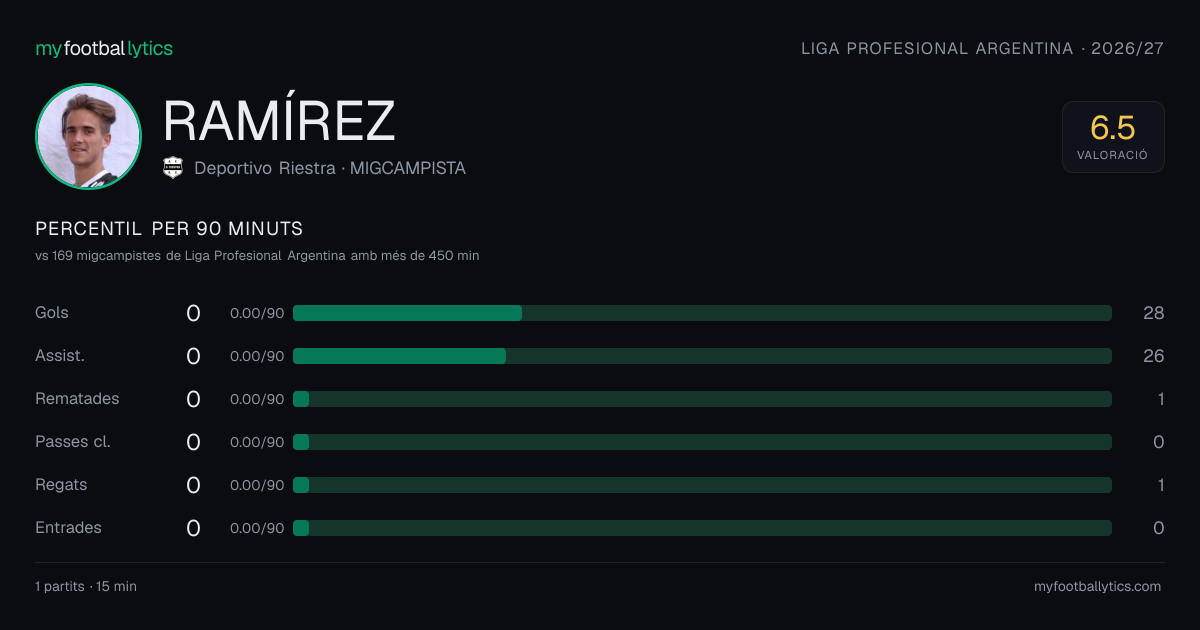Open the myfootballytics.com footer link
Image resolution: width=1200 pixels, height=630 pixels.
point(1097,586)
